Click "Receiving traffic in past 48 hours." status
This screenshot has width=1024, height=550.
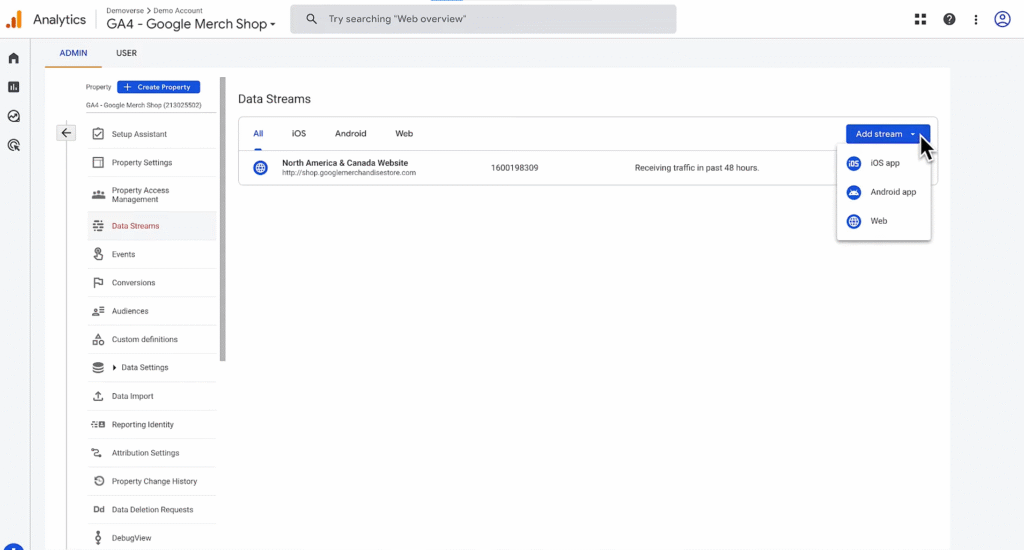pos(697,168)
